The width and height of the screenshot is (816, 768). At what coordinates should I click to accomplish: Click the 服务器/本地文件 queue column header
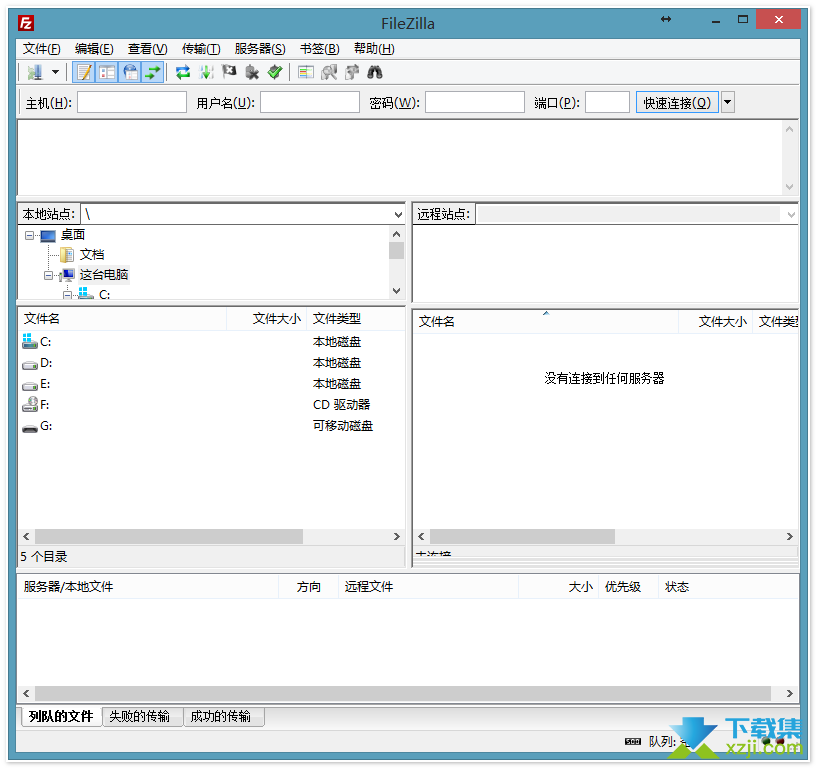pyautogui.click(x=148, y=587)
